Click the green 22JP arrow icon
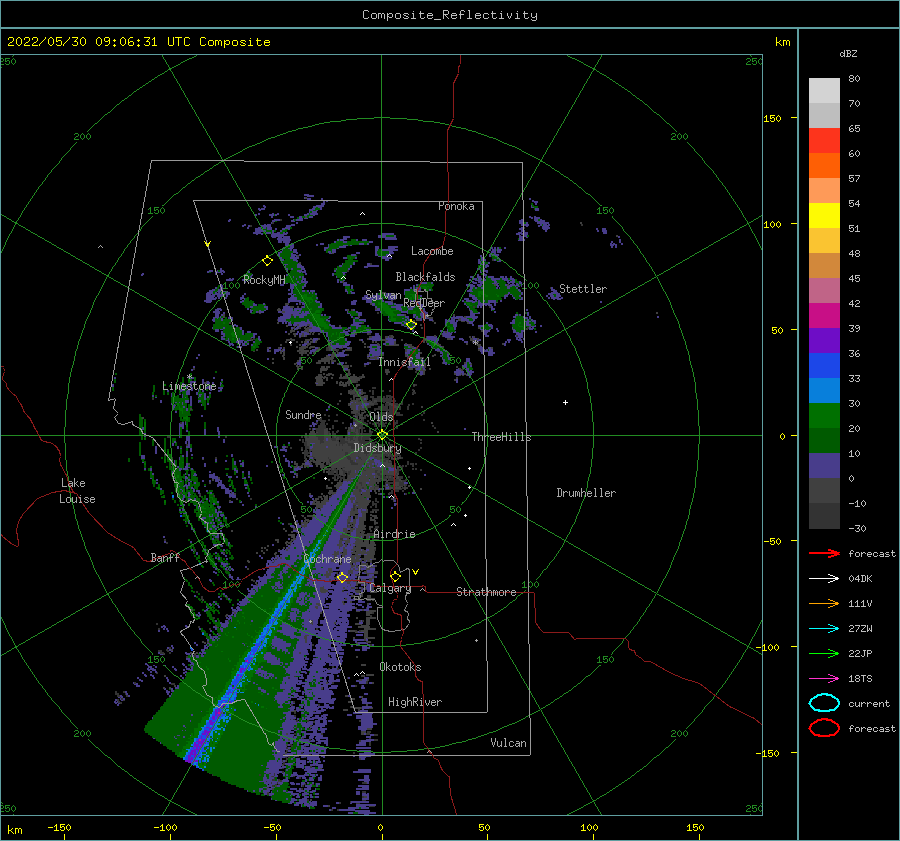The image size is (900, 841). (x=824, y=653)
